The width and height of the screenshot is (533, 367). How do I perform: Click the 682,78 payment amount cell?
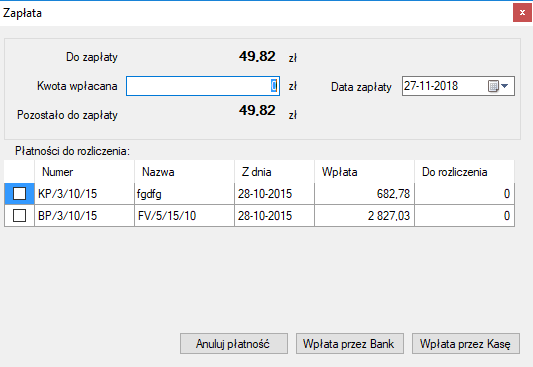click(364, 194)
